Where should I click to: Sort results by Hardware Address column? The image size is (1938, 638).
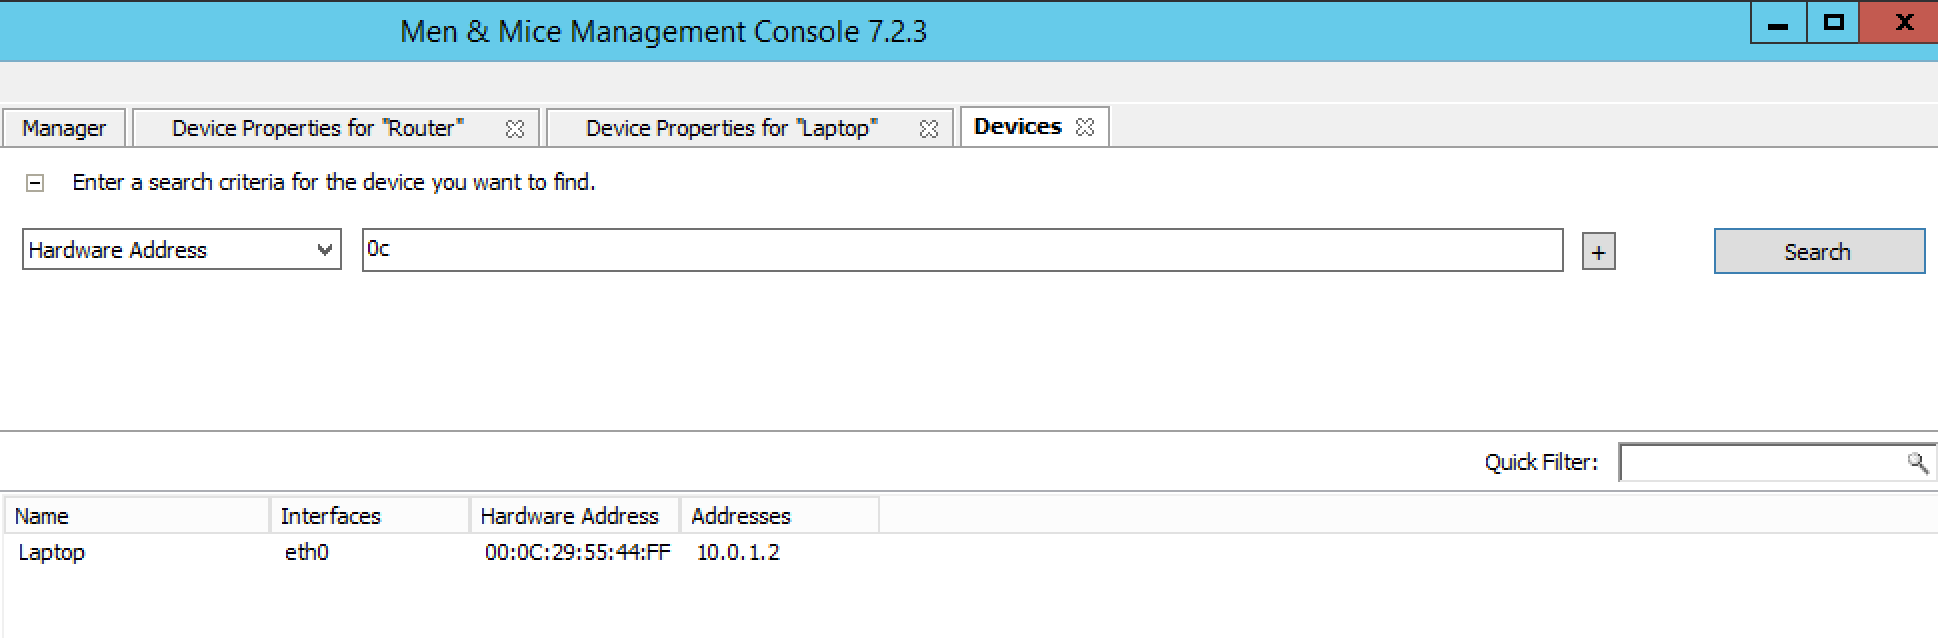pyautogui.click(x=573, y=516)
